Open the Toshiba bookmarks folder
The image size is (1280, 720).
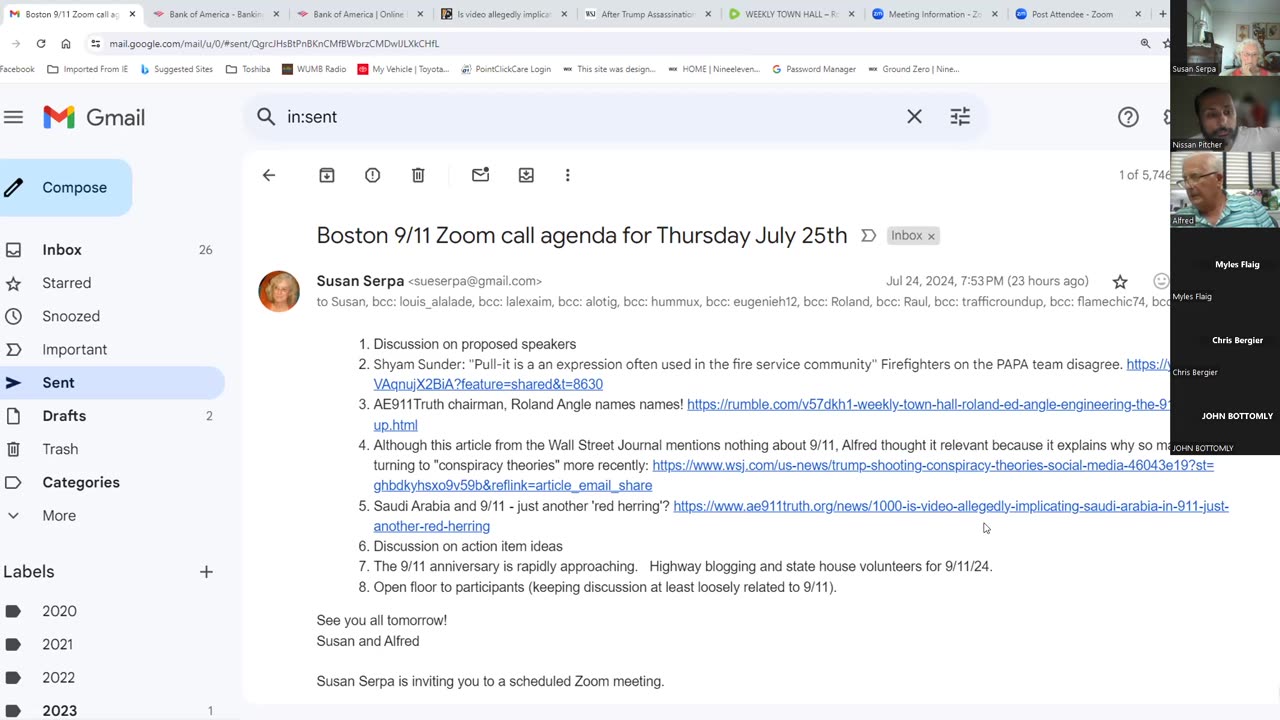[248, 69]
